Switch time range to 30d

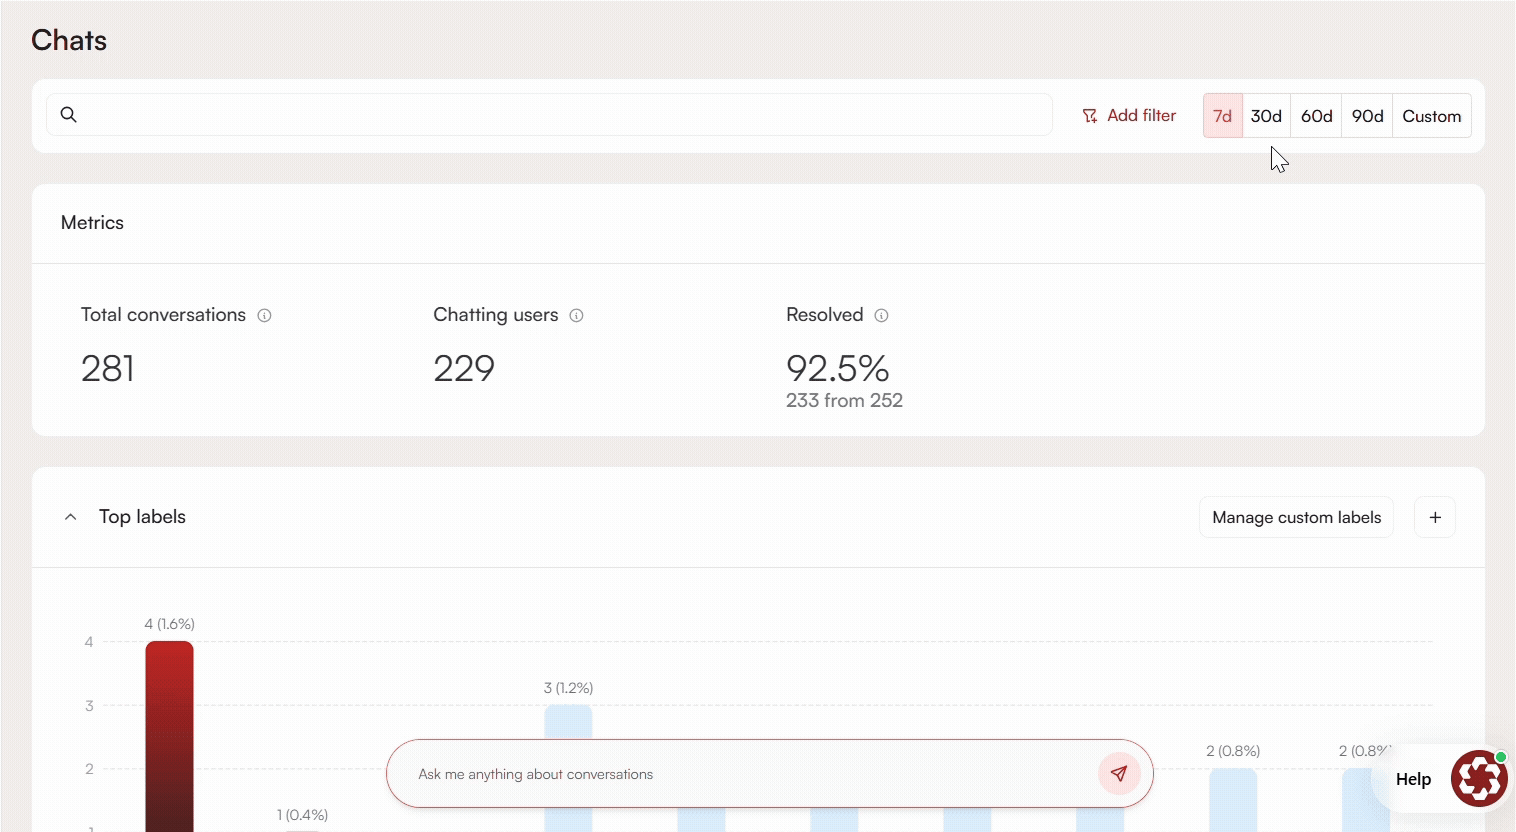[x=1266, y=116]
